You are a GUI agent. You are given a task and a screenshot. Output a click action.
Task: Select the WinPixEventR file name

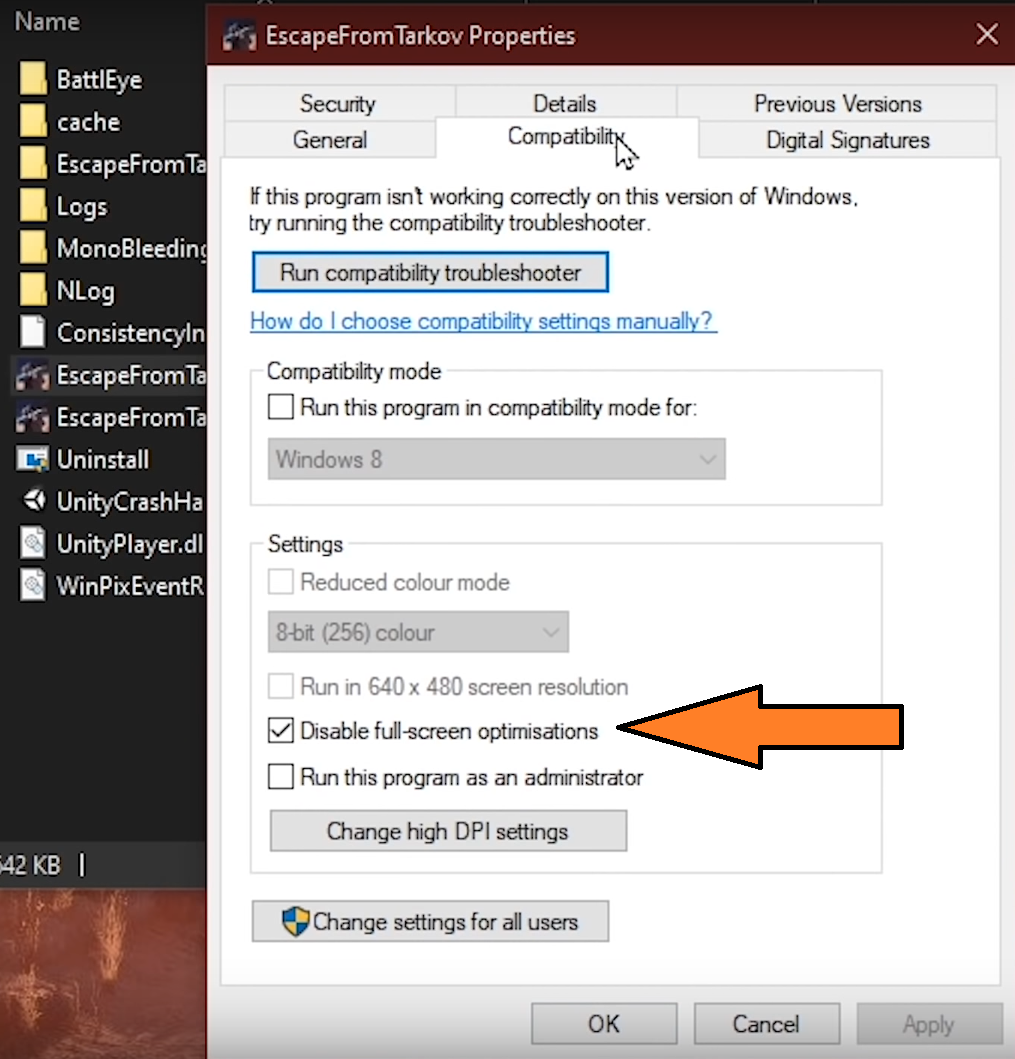tap(130, 586)
